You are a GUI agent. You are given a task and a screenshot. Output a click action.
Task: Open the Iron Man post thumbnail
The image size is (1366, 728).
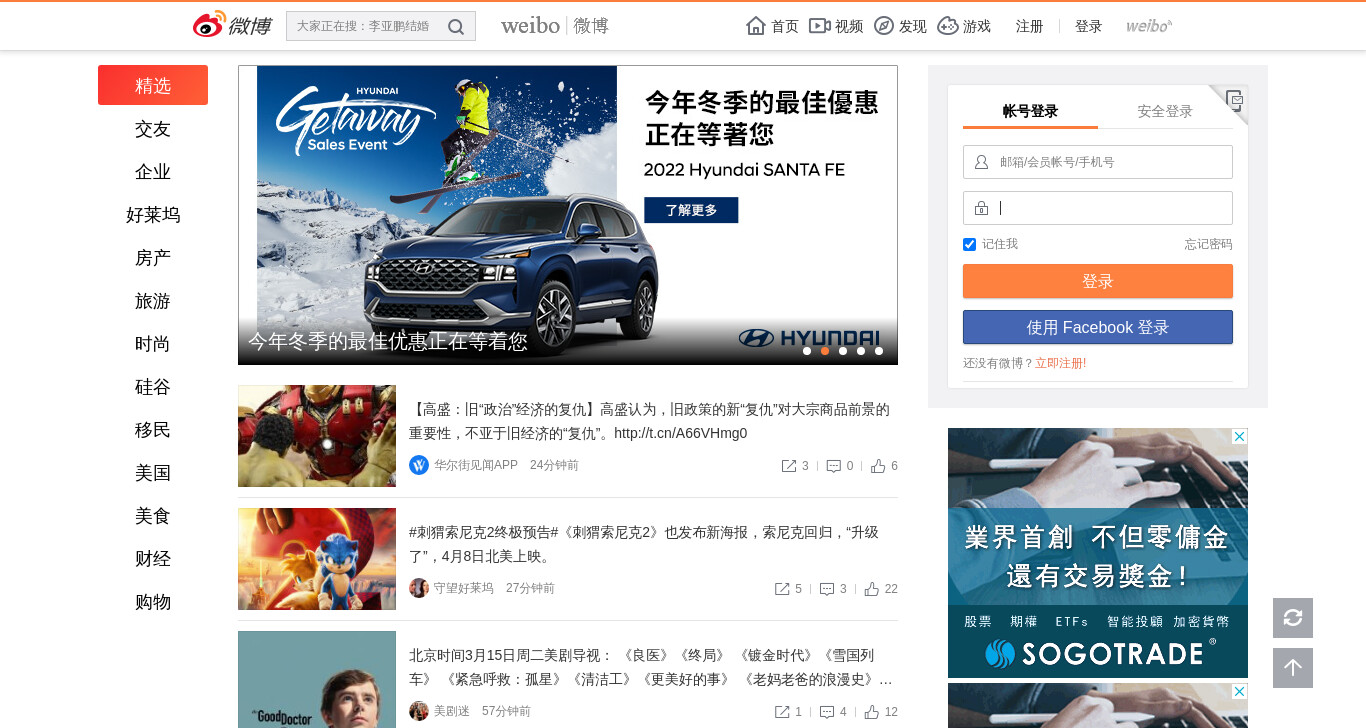coord(317,436)
